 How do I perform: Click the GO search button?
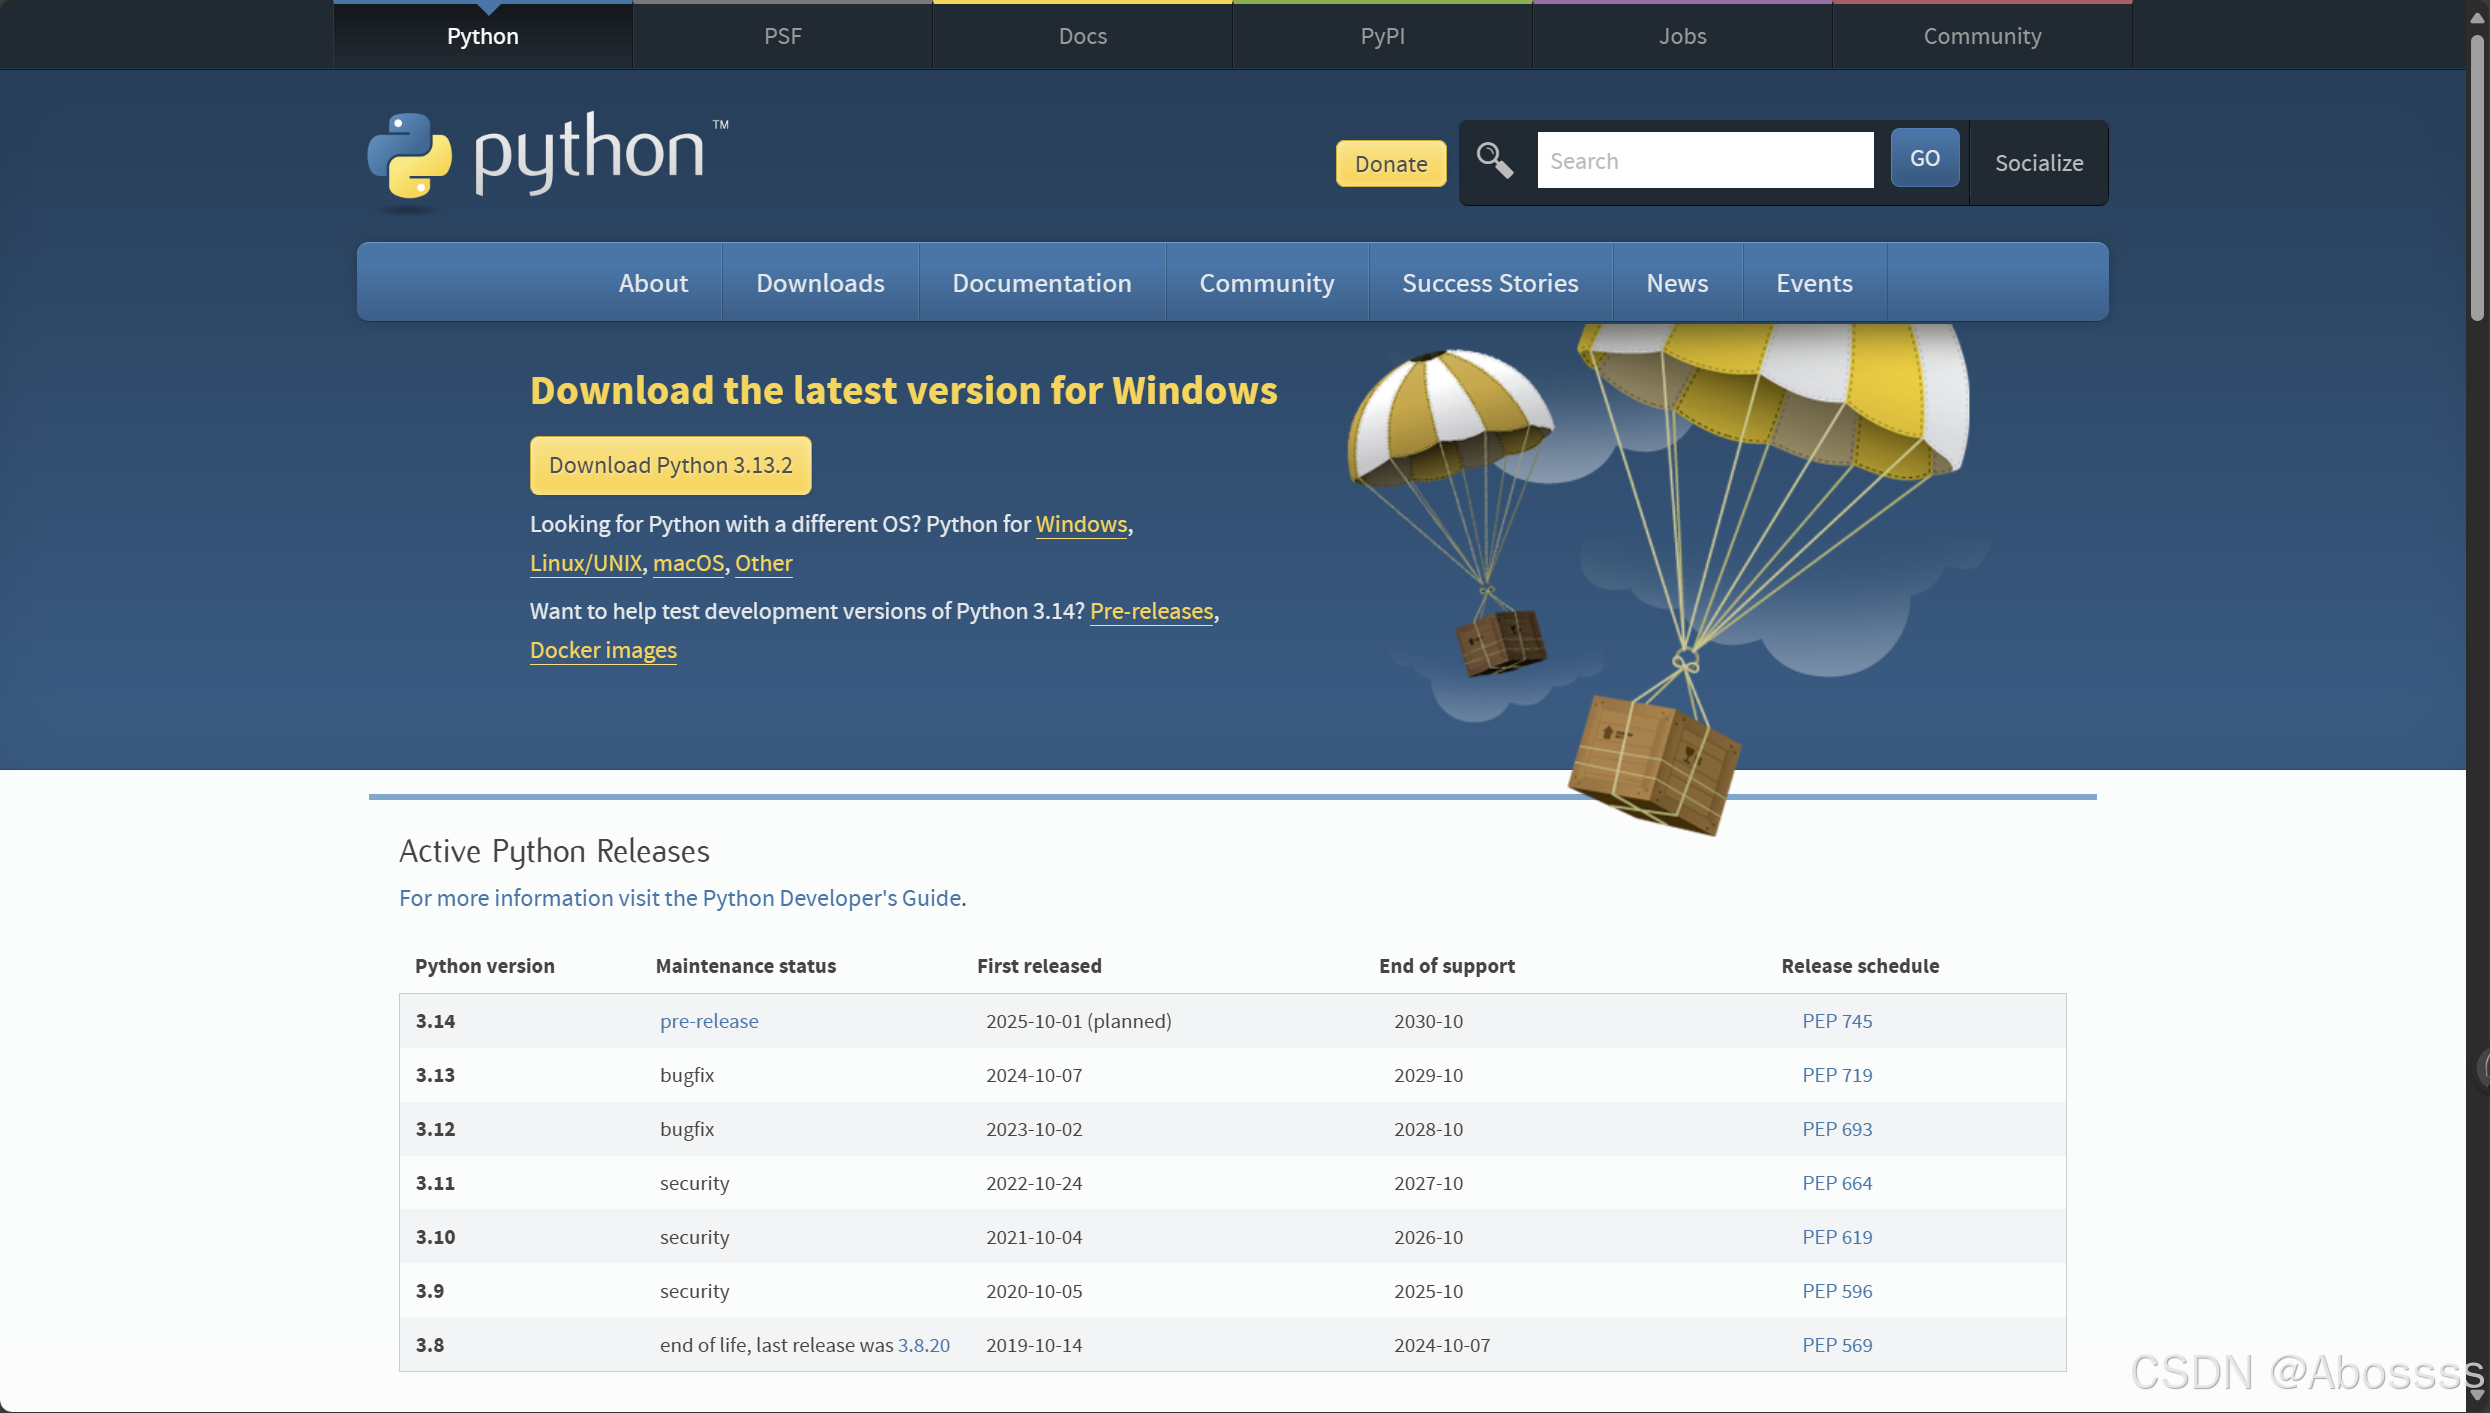(1925, 158)
